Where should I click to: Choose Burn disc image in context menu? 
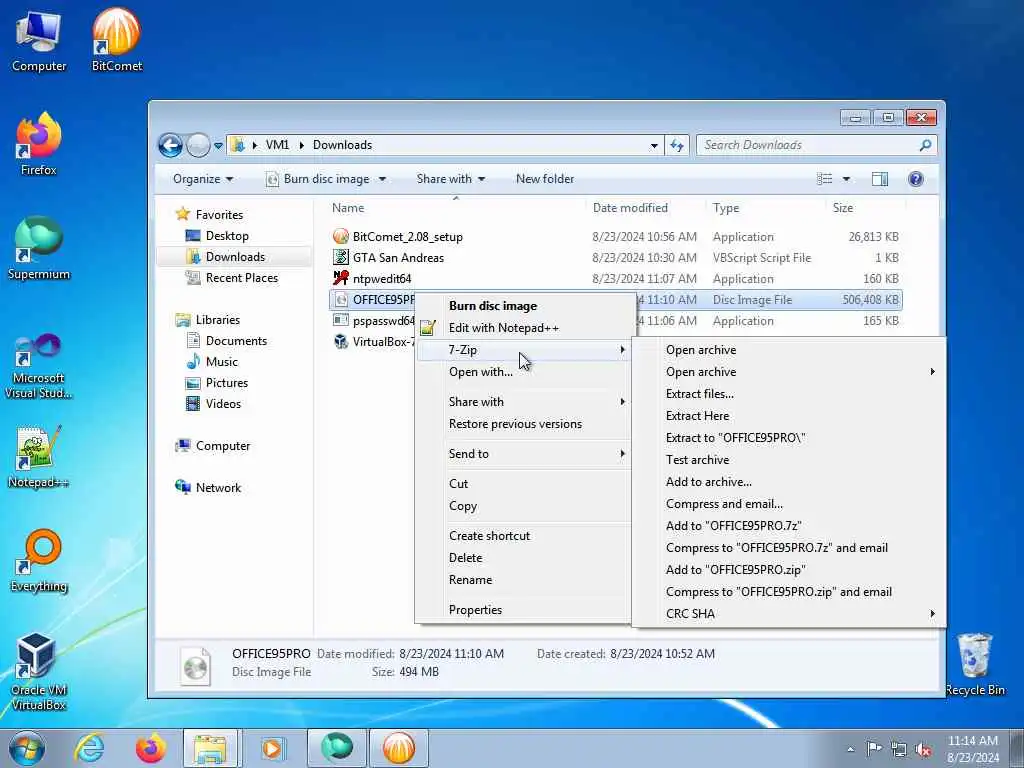click(x=493, y=306)
